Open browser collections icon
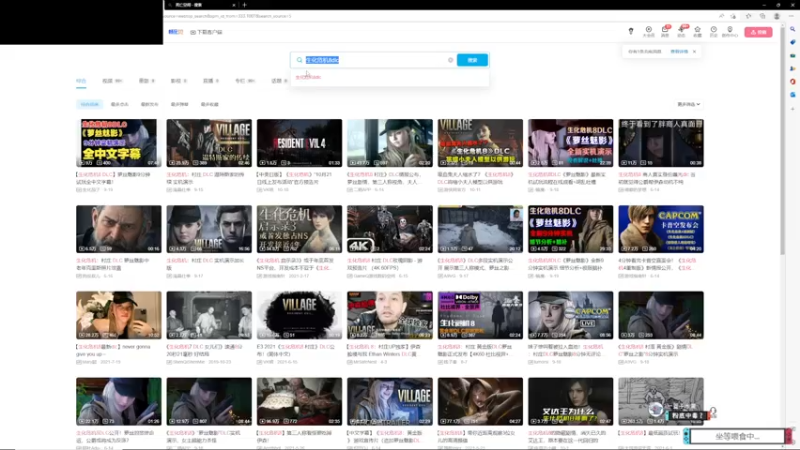This screenshot has width=800, height=450. (x=762, y=16)
